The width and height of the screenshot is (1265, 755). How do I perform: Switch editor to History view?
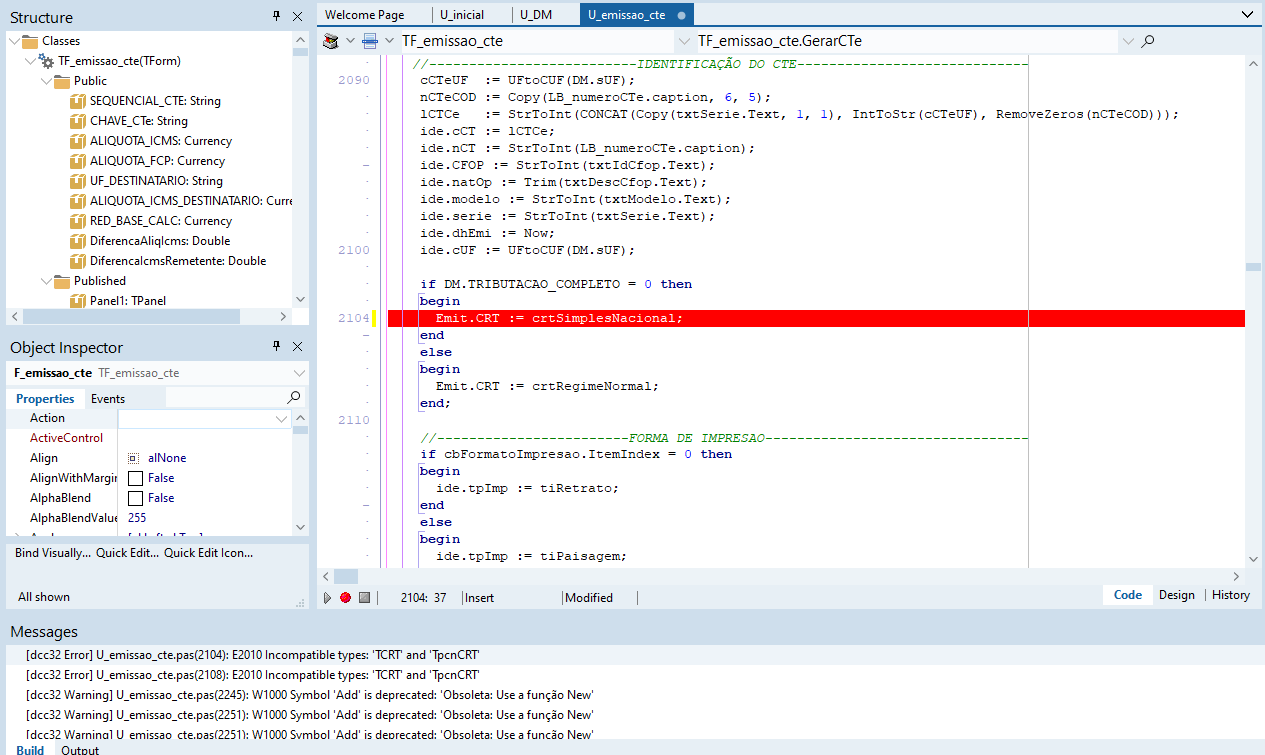(x=1230, y=595)
